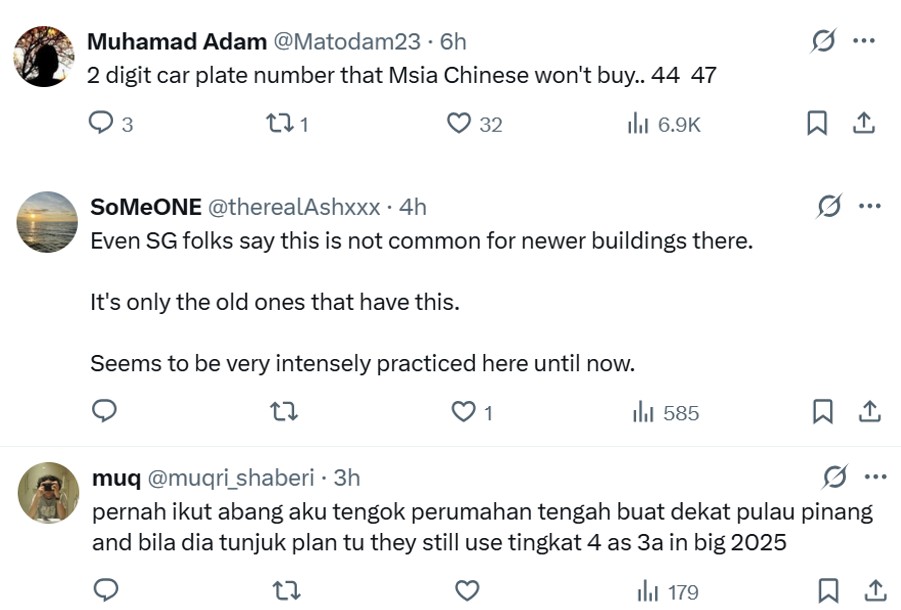Bookmark SoMeONE's tweet
901x610 pixels.
(822, 412)
